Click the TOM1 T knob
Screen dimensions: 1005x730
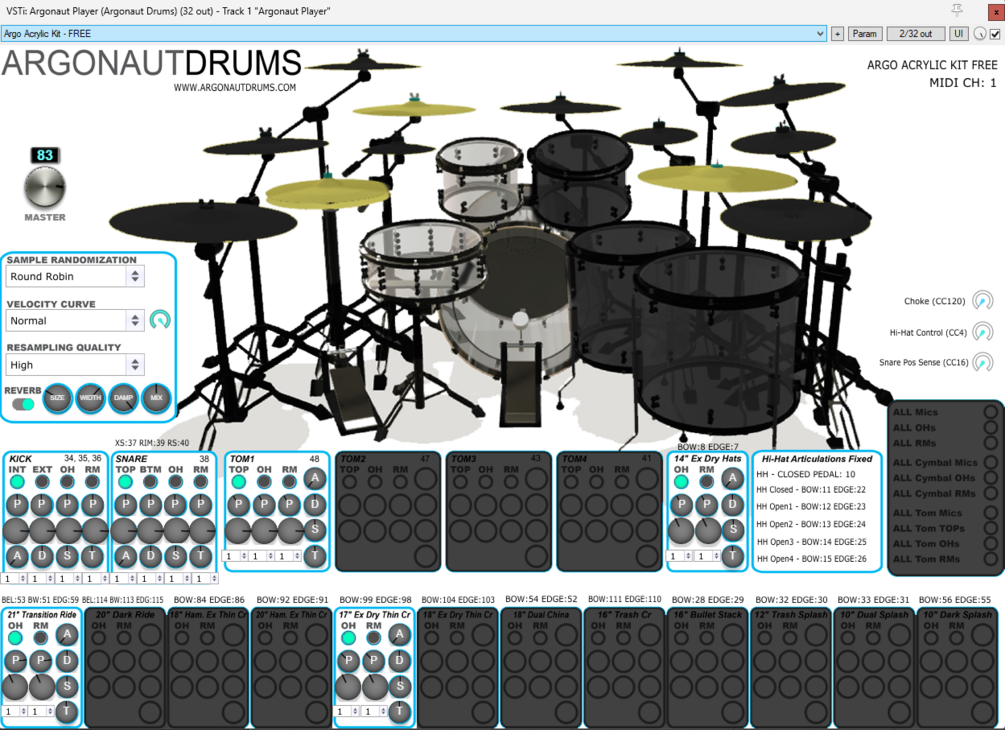[315, 556]
